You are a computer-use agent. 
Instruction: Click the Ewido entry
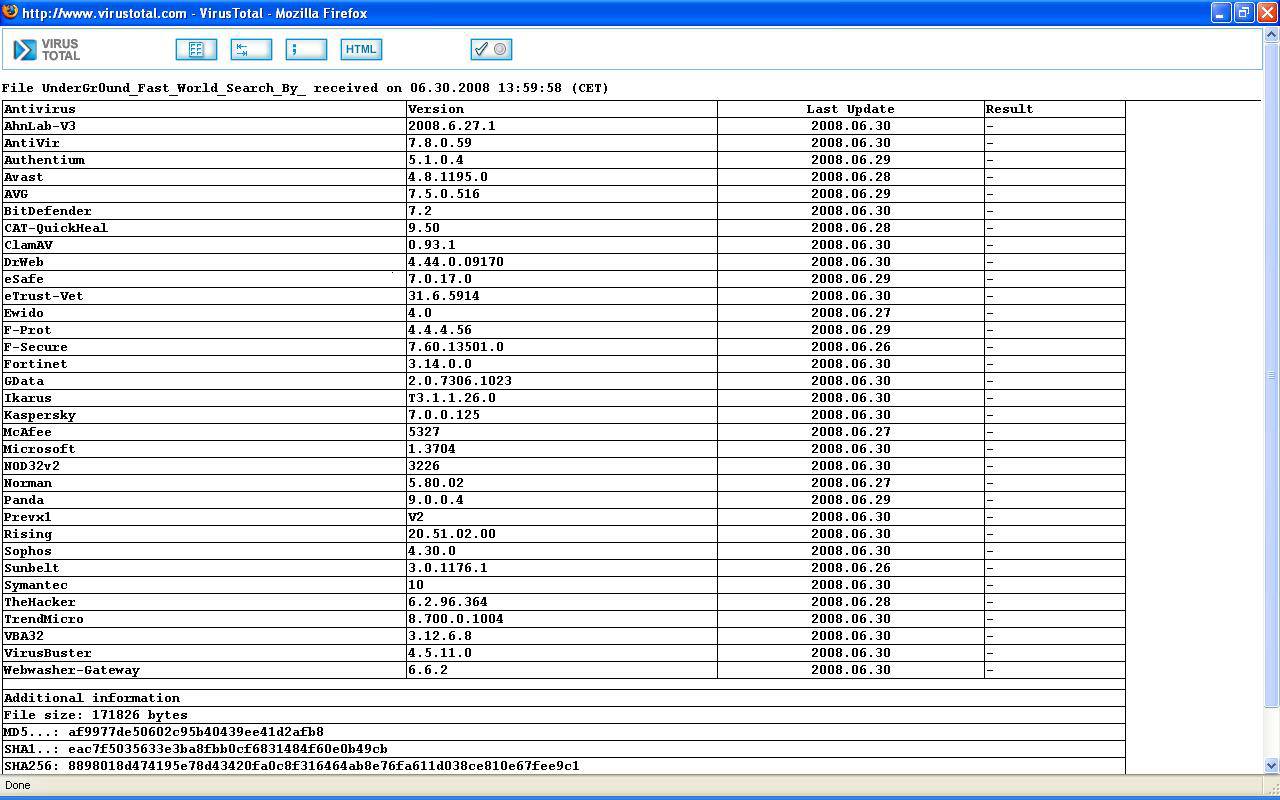[x=24, y=313]
